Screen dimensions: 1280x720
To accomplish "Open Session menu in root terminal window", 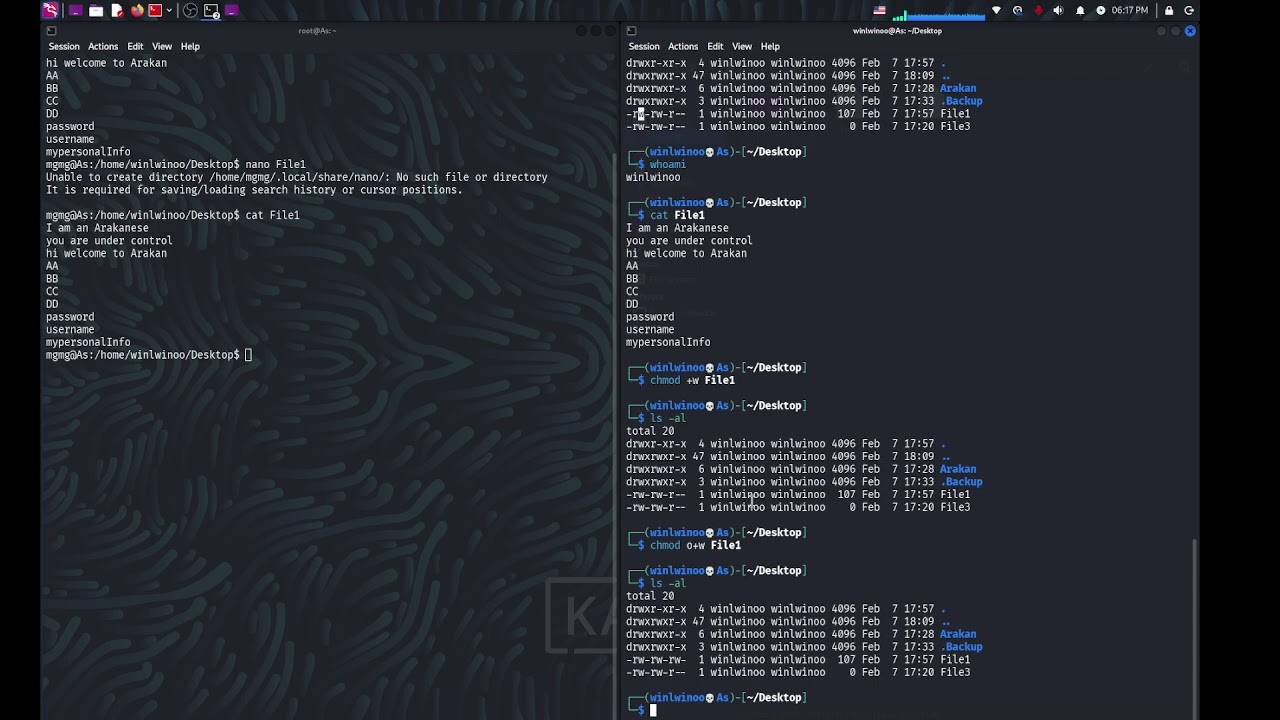I will pos(64,46).
